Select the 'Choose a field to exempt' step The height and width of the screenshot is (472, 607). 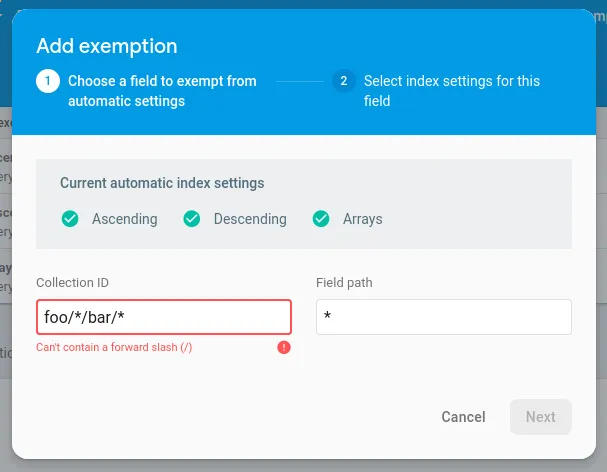click(x=162, y=90)
